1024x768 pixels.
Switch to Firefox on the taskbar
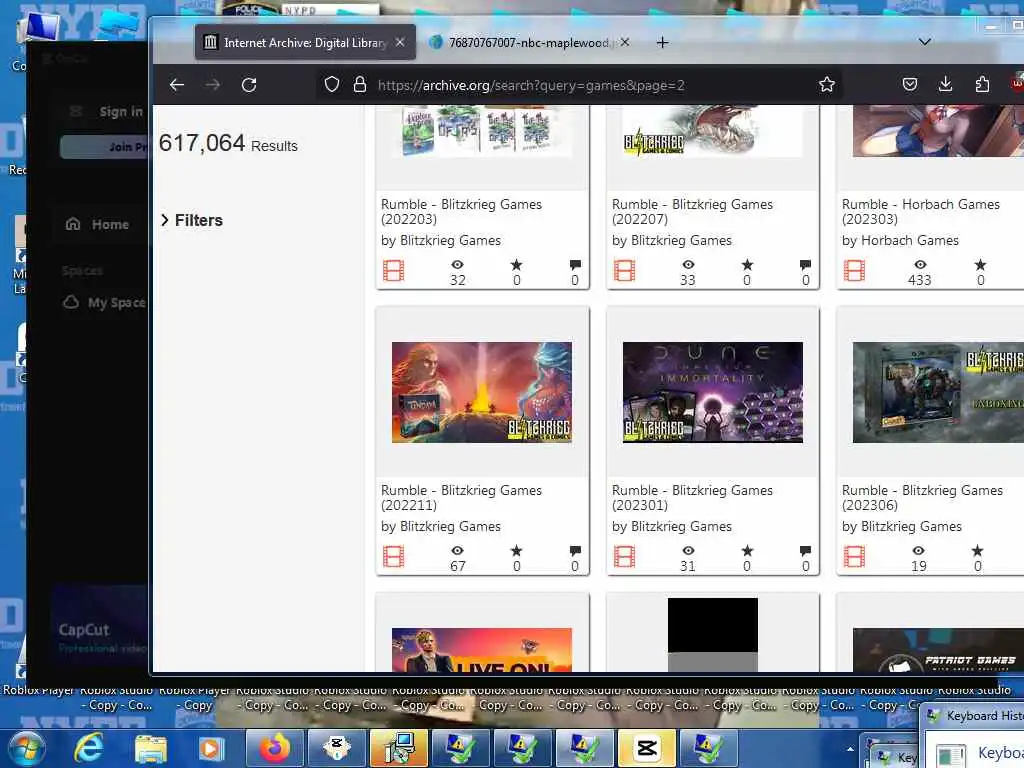(x=274, y=748)
